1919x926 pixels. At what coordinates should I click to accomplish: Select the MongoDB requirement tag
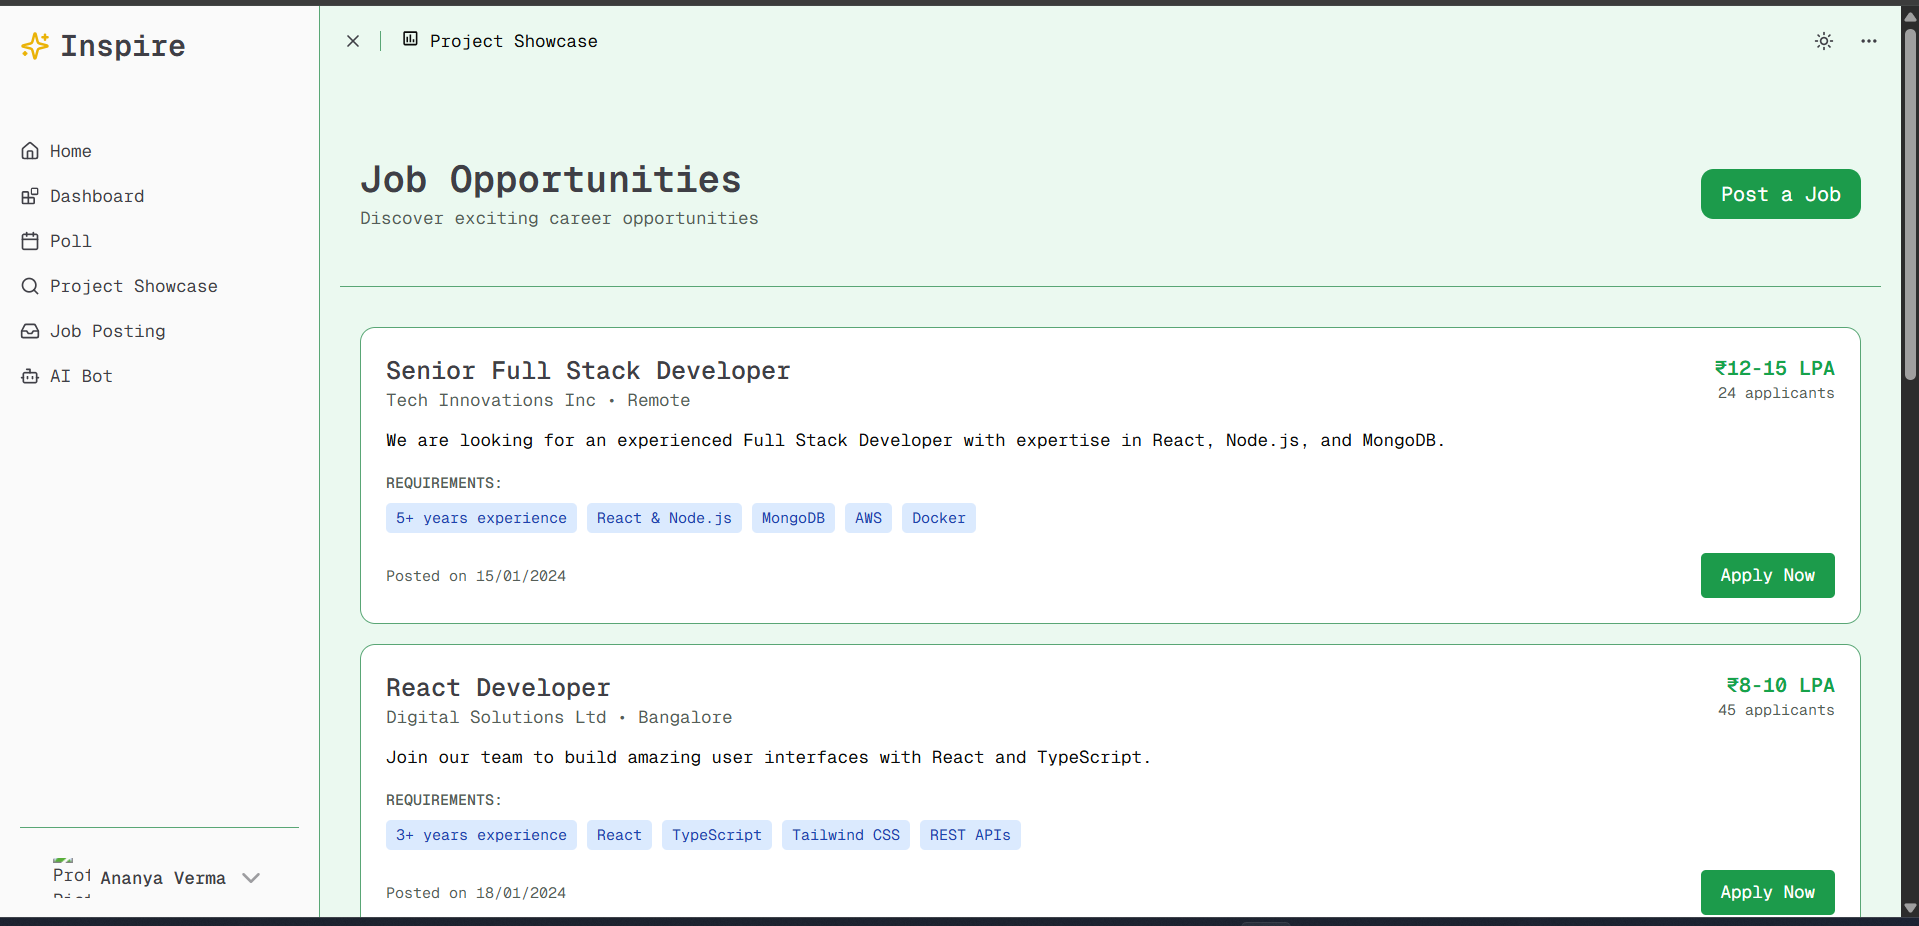point(792,518)
